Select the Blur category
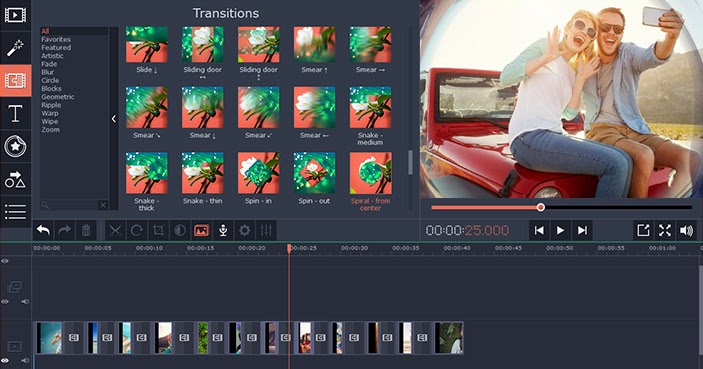The width and height of the screenshot is (703, 369). (x=48, y=72)
